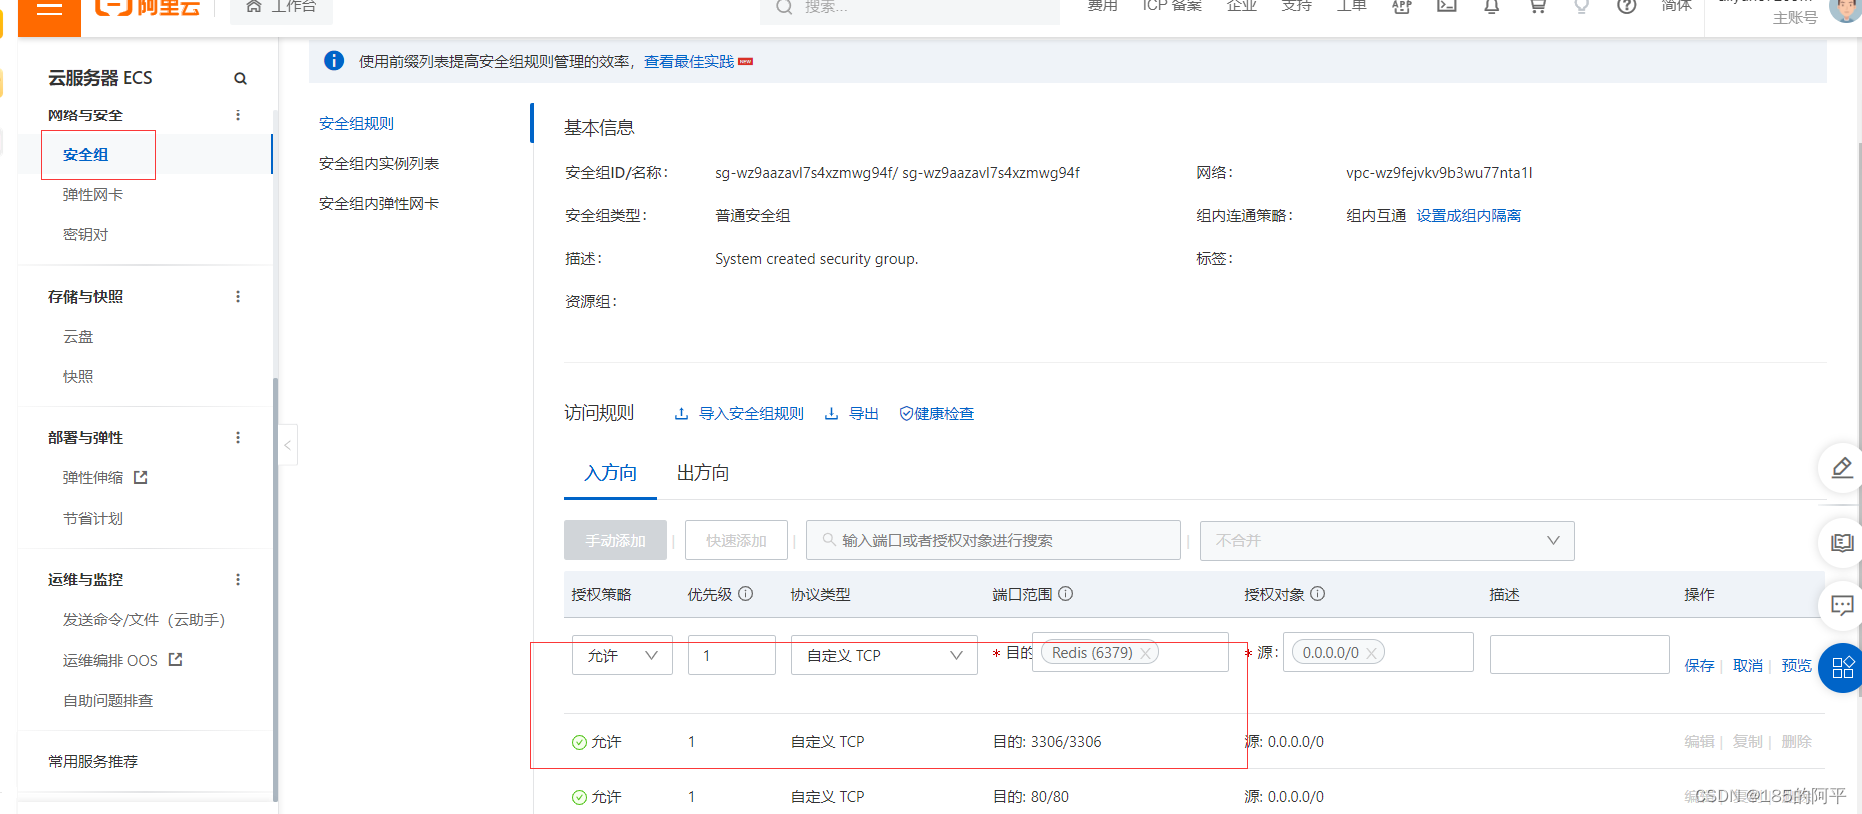The image size is (1862, 814).
Task: Click 导出 rules button
Action: 851,414
